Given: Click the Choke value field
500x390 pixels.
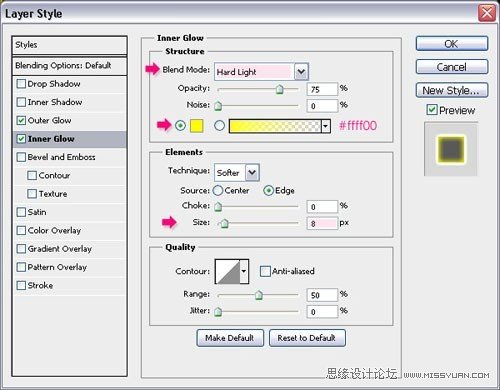Looking at the screenshot, I should (322, 207).
